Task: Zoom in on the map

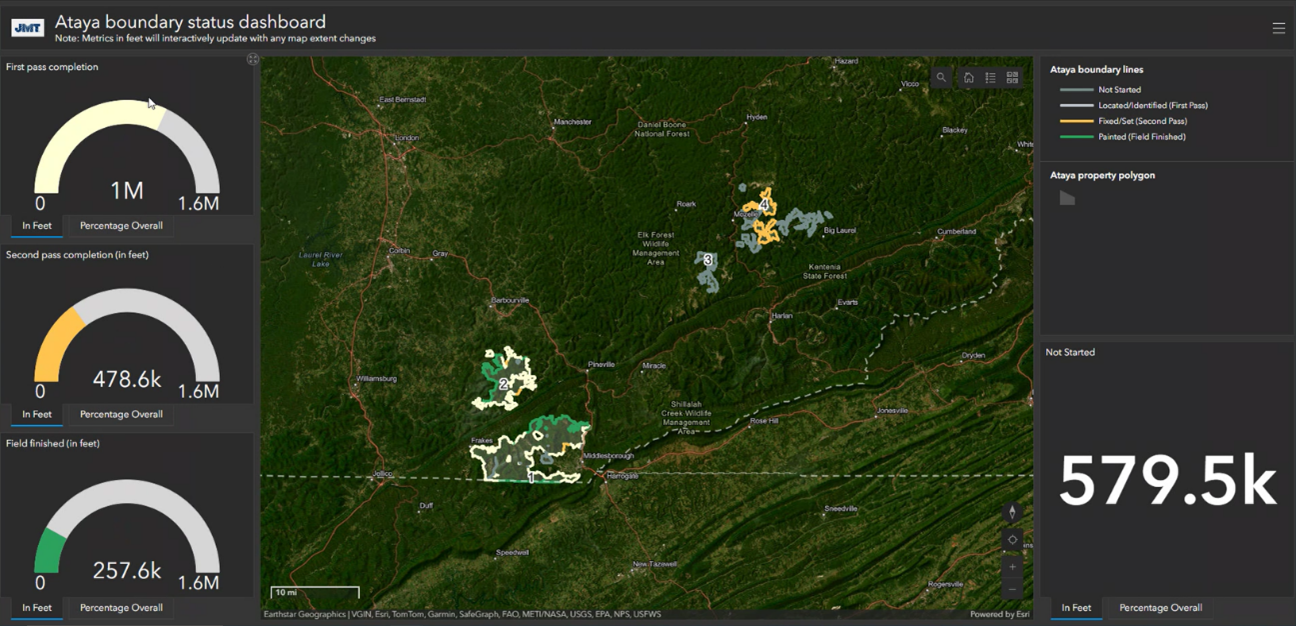Action: coord(1012,567)
